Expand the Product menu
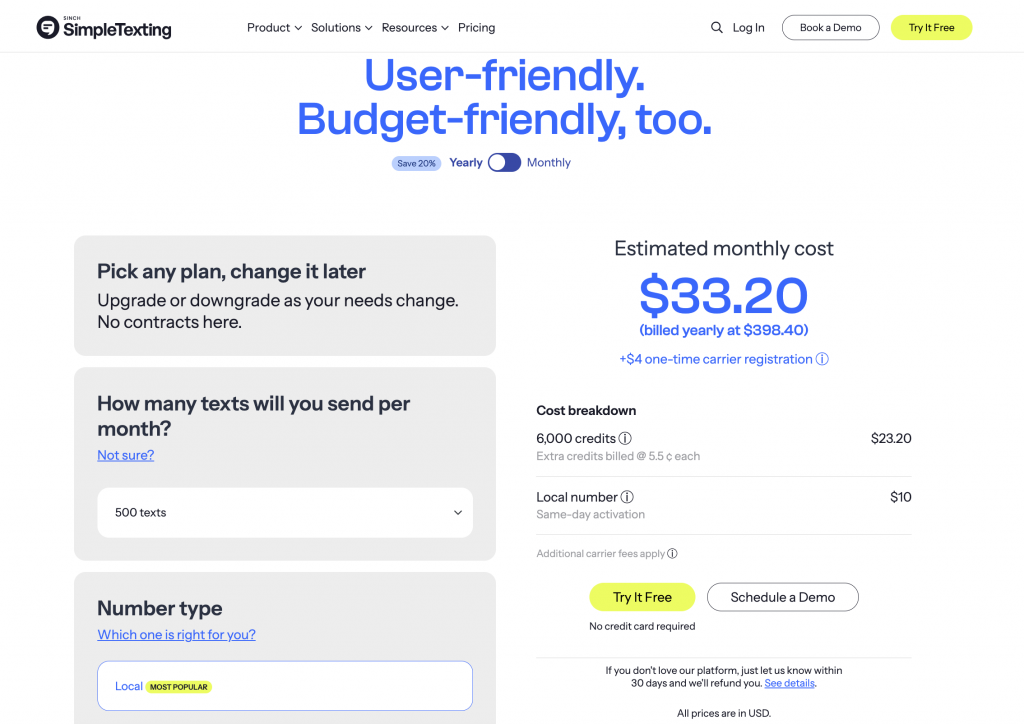Screen dimensions: 1024x724 tap(274, 28)
